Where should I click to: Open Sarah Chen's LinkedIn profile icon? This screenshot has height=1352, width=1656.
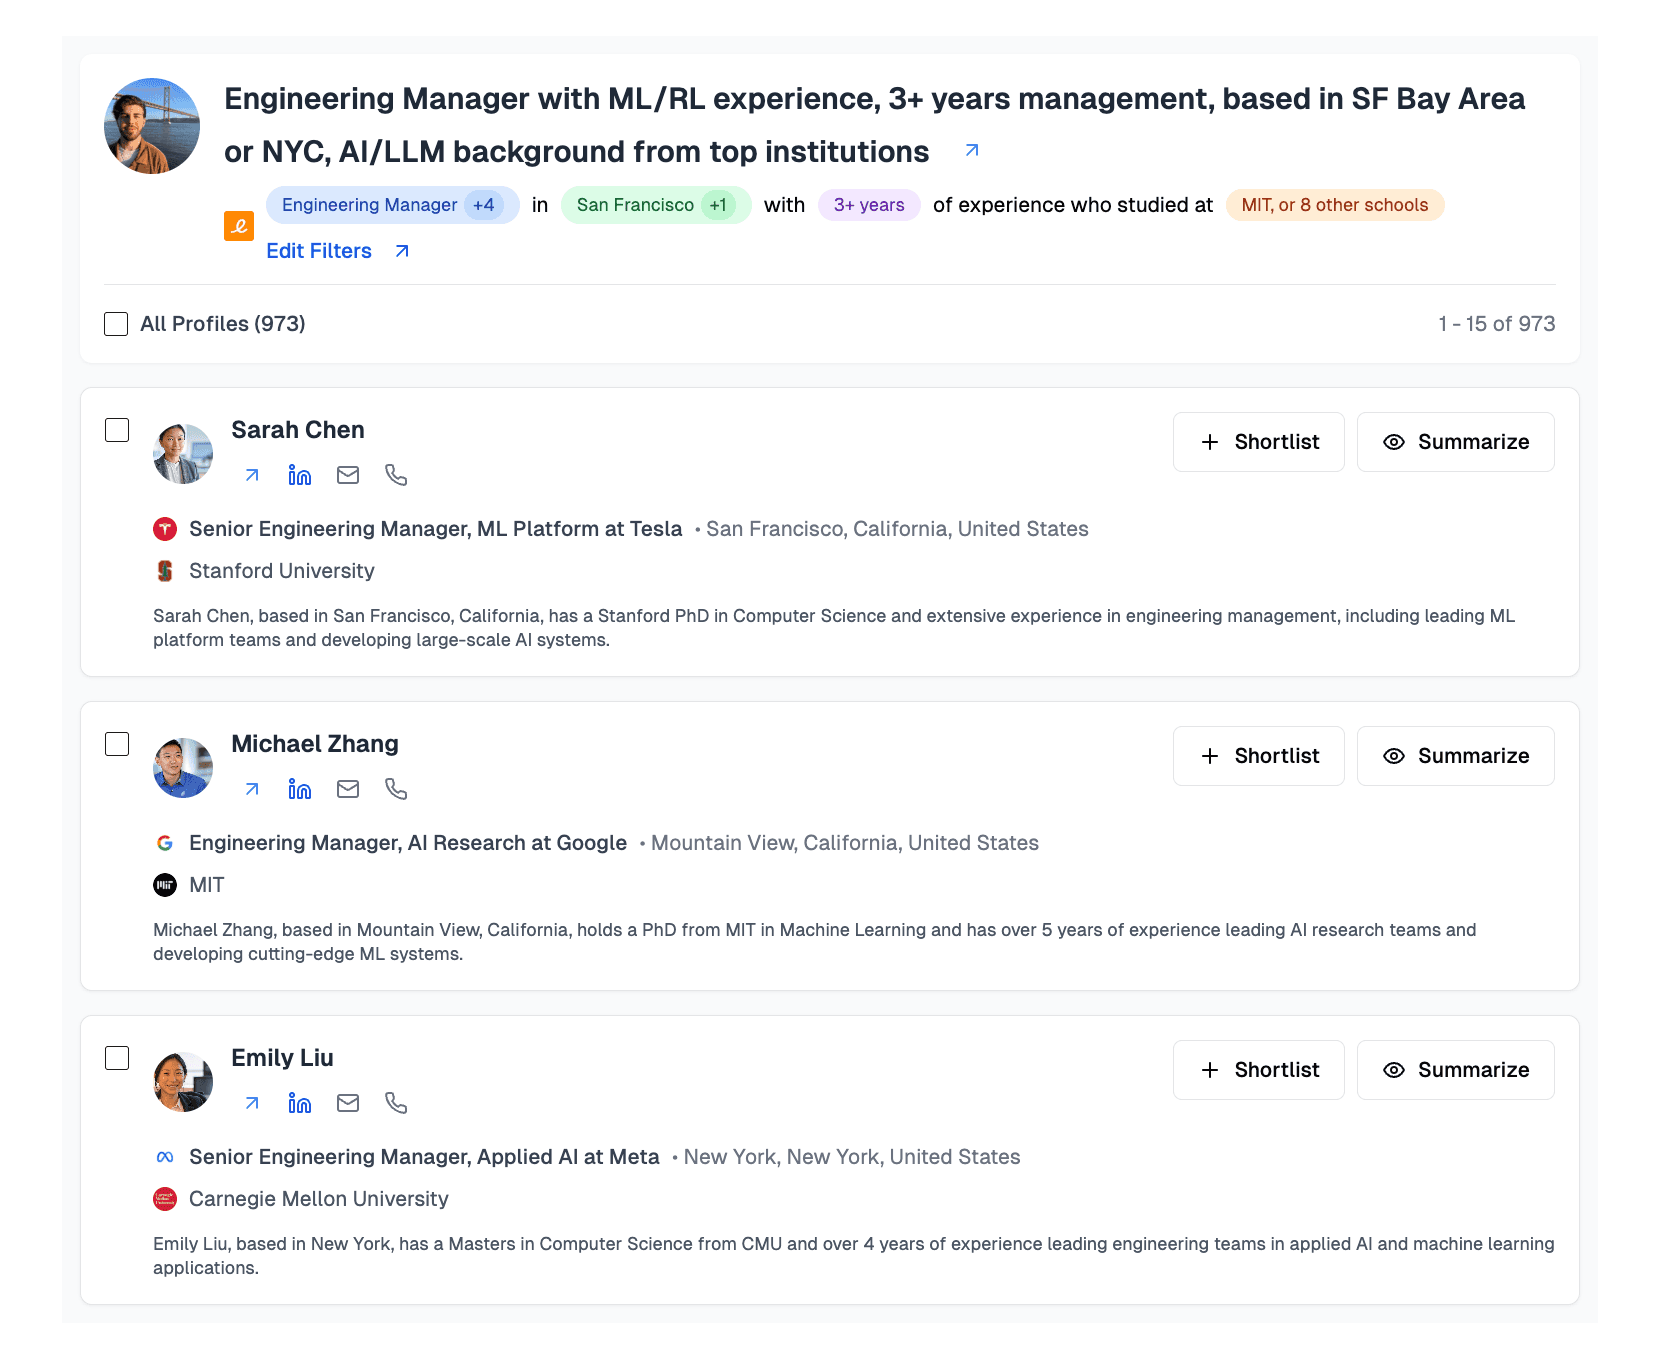click(299, 475)
